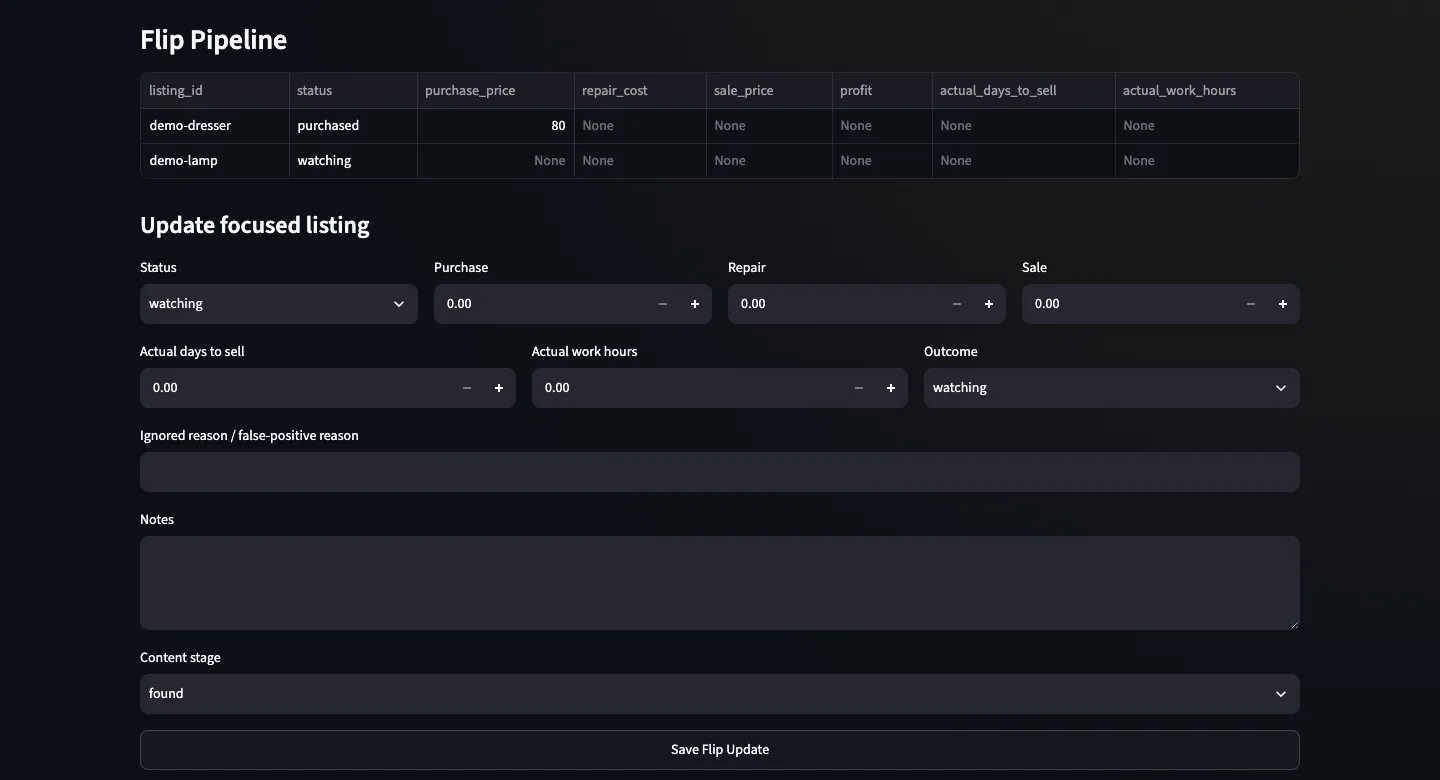Viewport: 1440px width, 780px height.
Task: Select the demo-lamp listing cell
Action: point(215,161)
